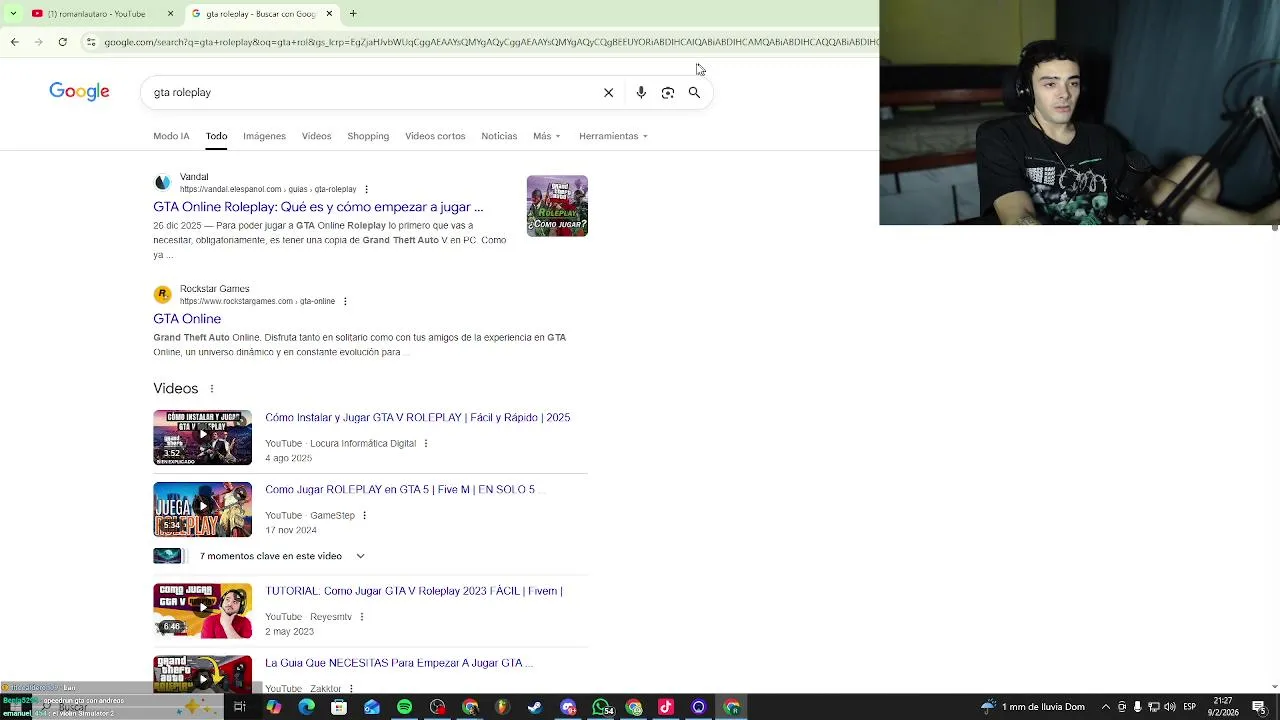Open three-dot menu for Rockstar Games result
Viewport: 1280px width, 720px height.
(345, 301)
